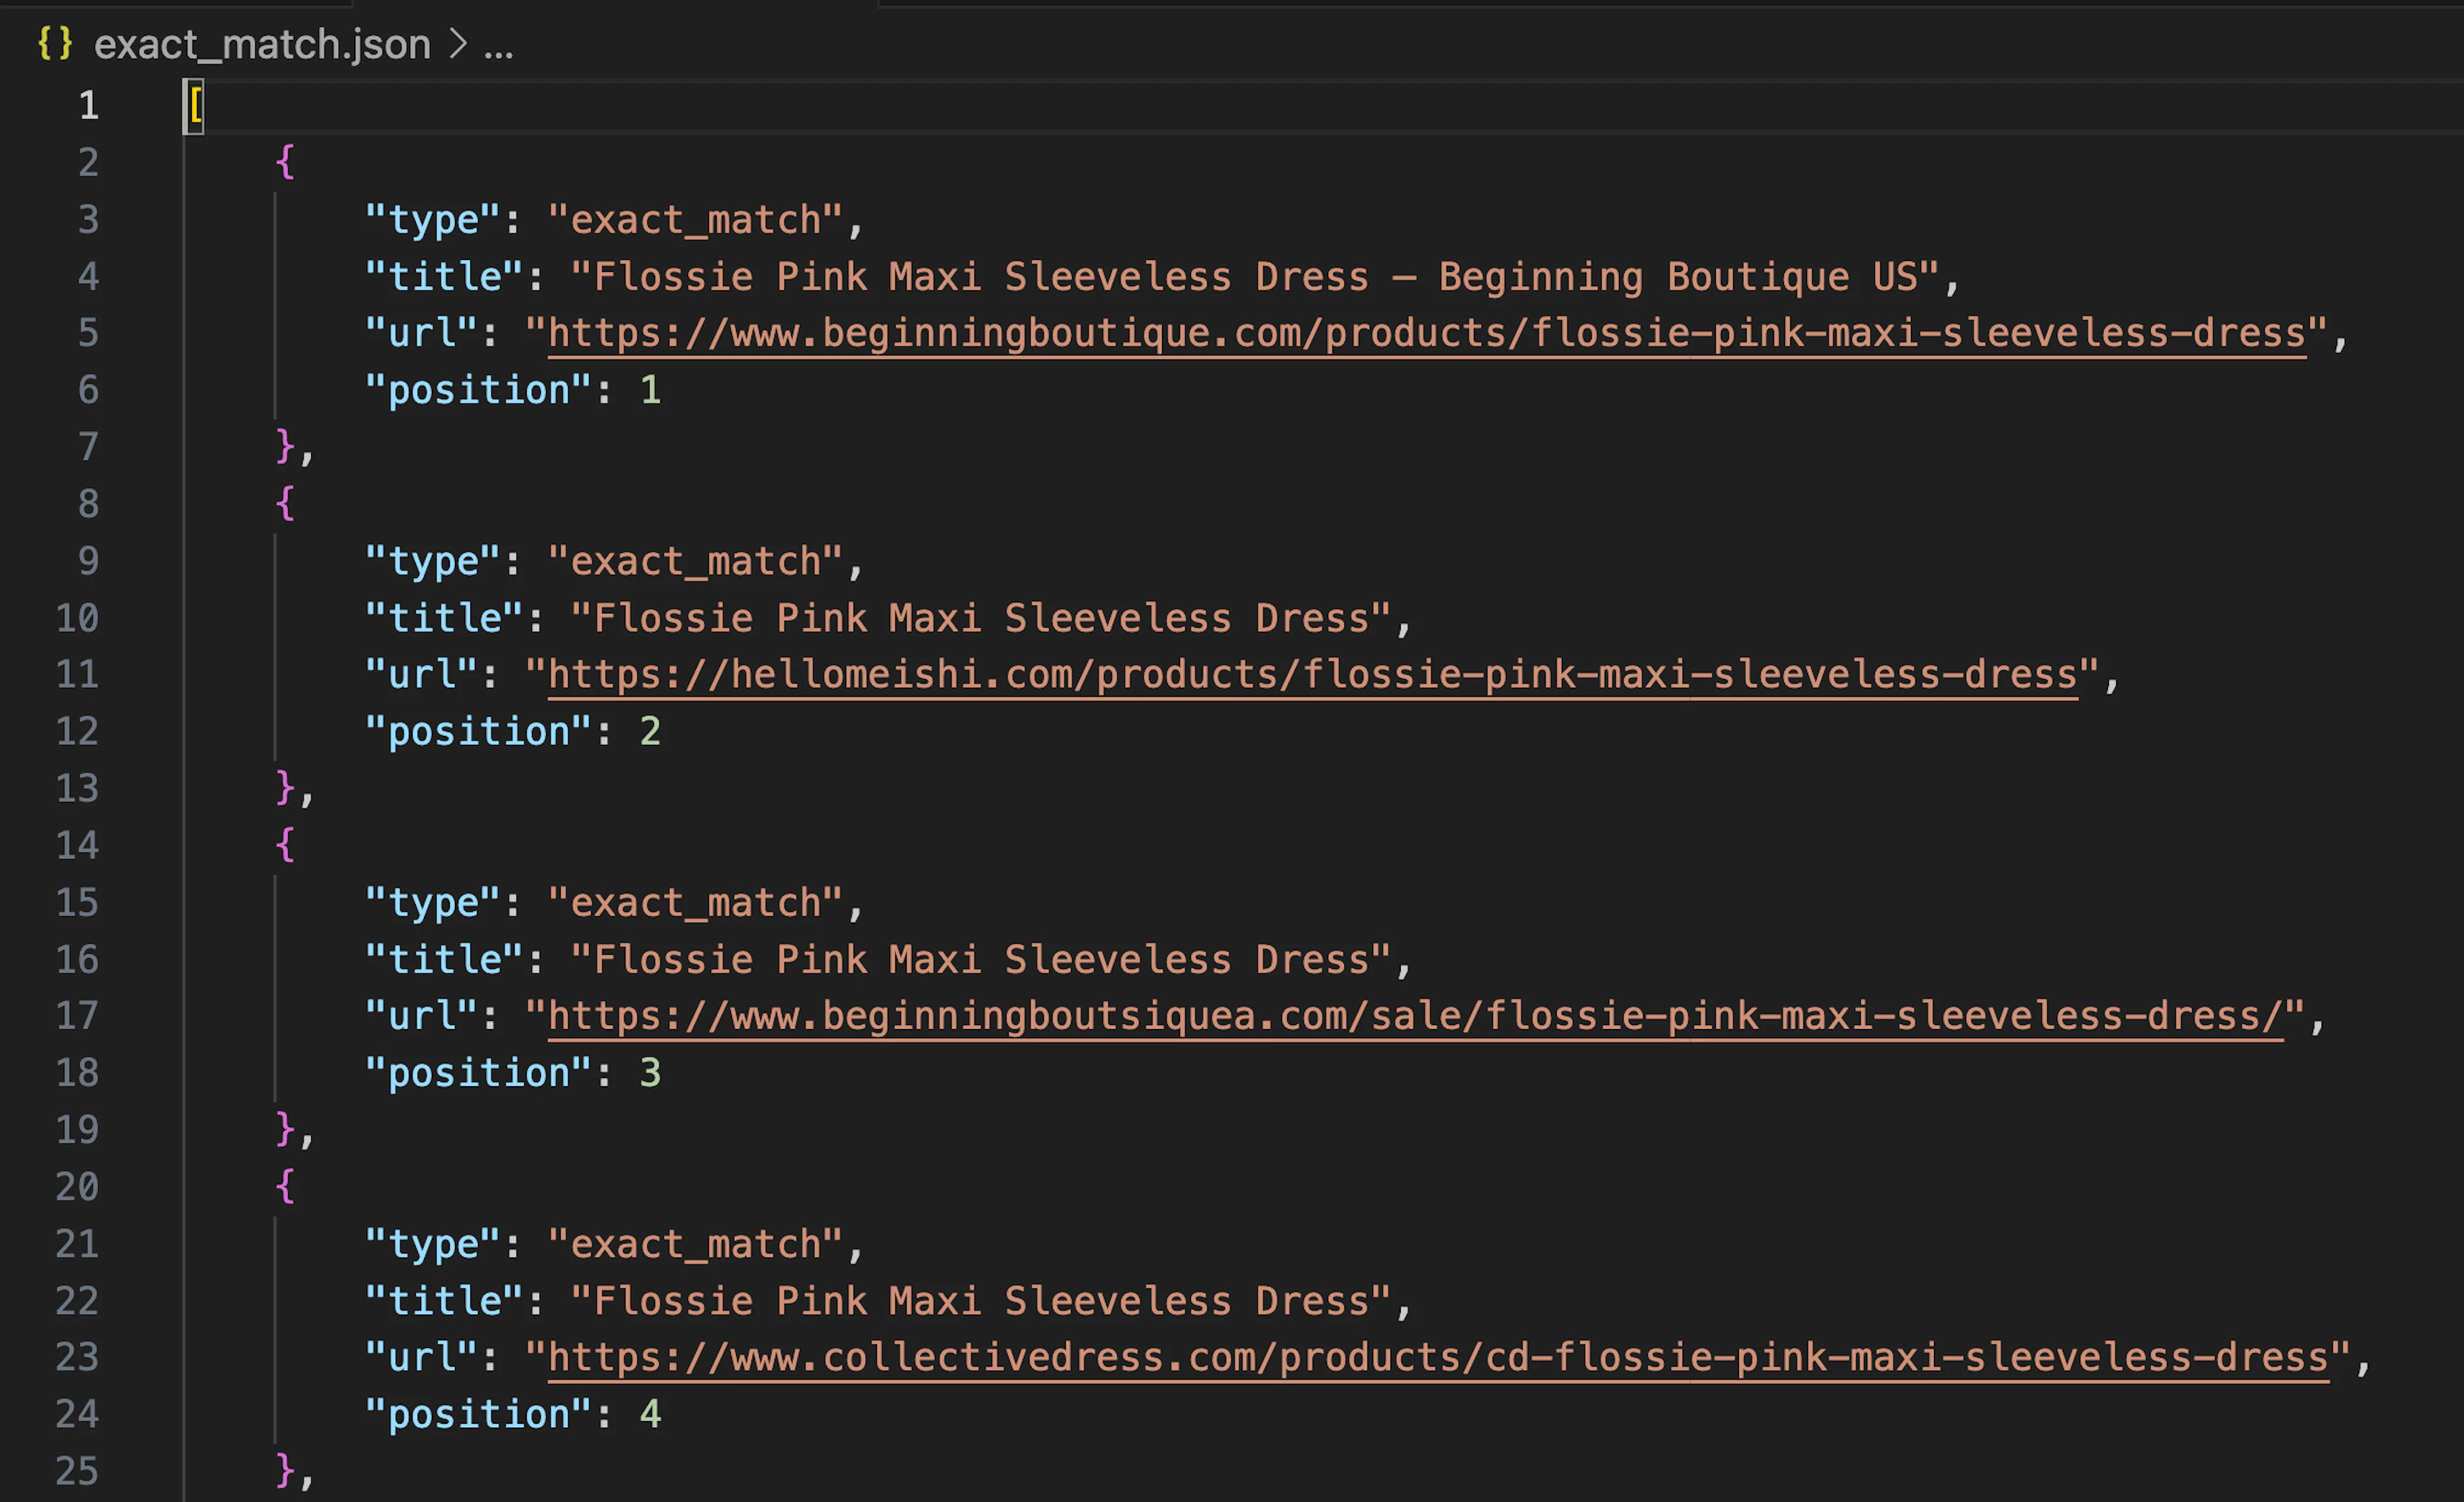Click the title value on line 10
Screen dimensions: 2464x1502
pos(981,618)
